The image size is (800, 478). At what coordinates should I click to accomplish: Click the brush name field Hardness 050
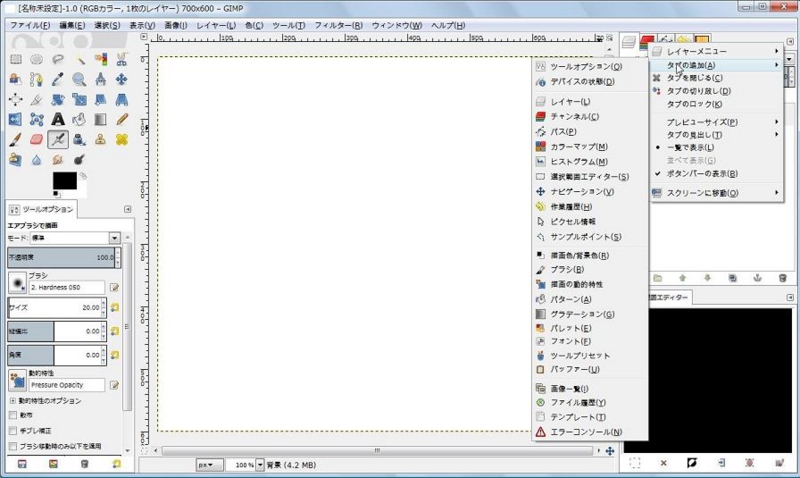coord(67,287)
